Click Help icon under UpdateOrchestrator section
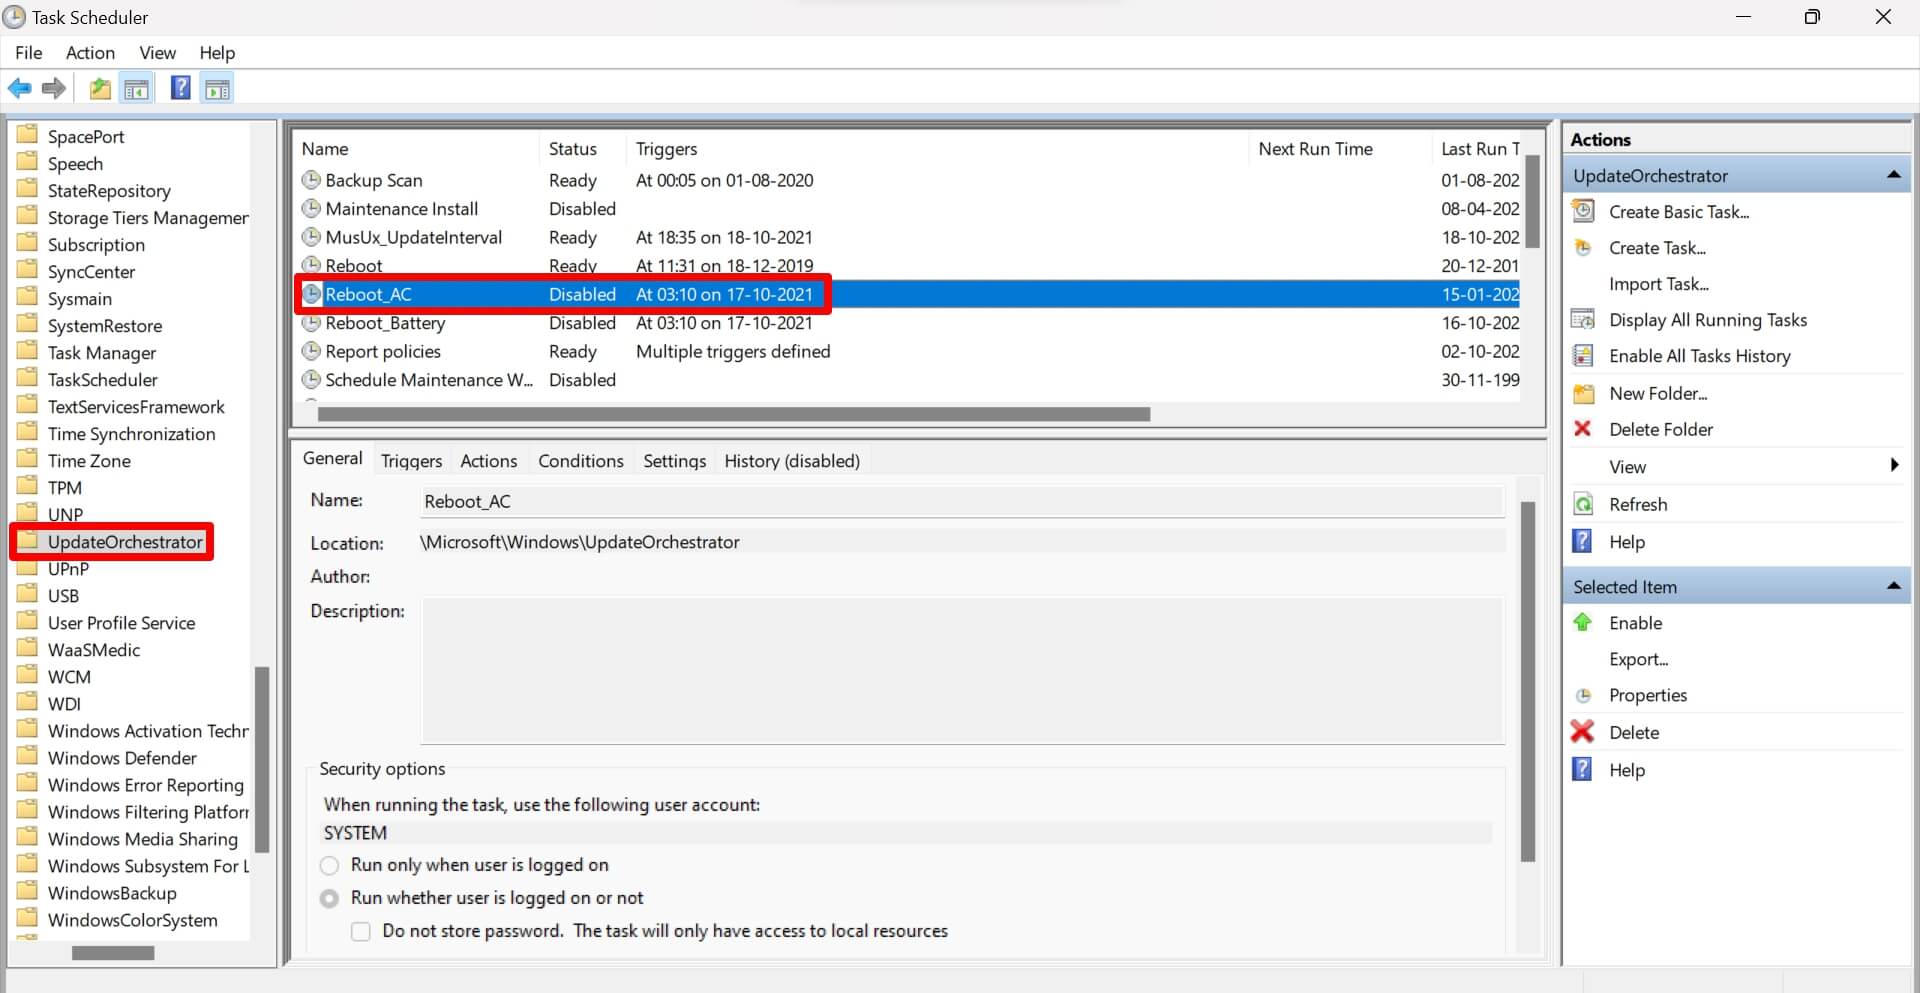This screenshot has height=993, width=1920. click(1582, 541)
